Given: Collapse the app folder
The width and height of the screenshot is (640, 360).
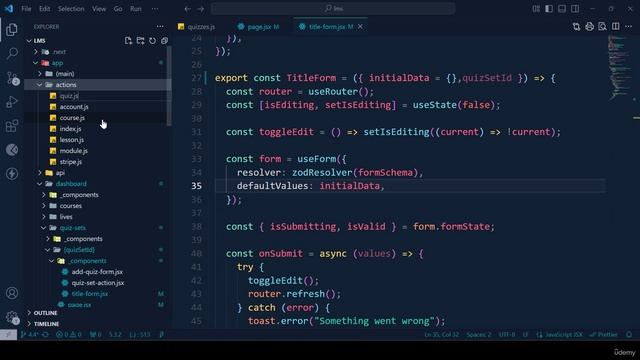Looking at the screenshot, I should pyautogui.click(x=36, y=63).
